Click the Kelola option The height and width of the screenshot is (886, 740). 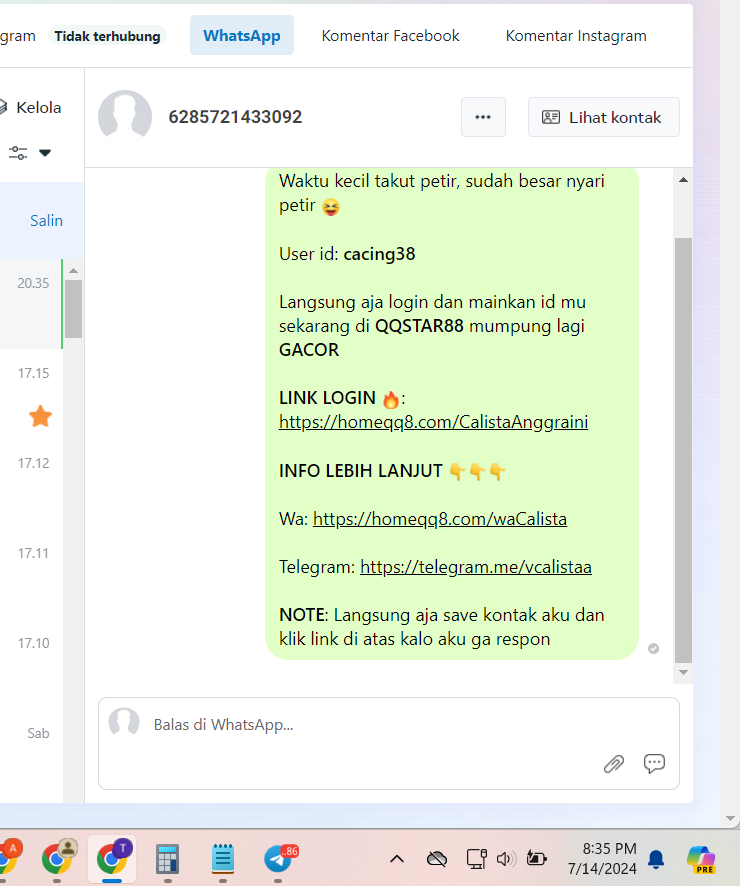(38, 107)
